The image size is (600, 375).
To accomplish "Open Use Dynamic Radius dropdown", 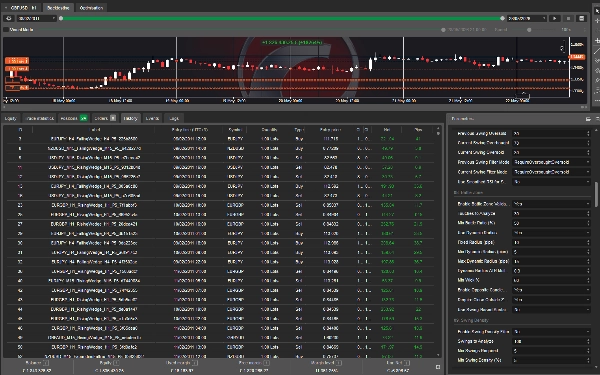I will 551,233.
